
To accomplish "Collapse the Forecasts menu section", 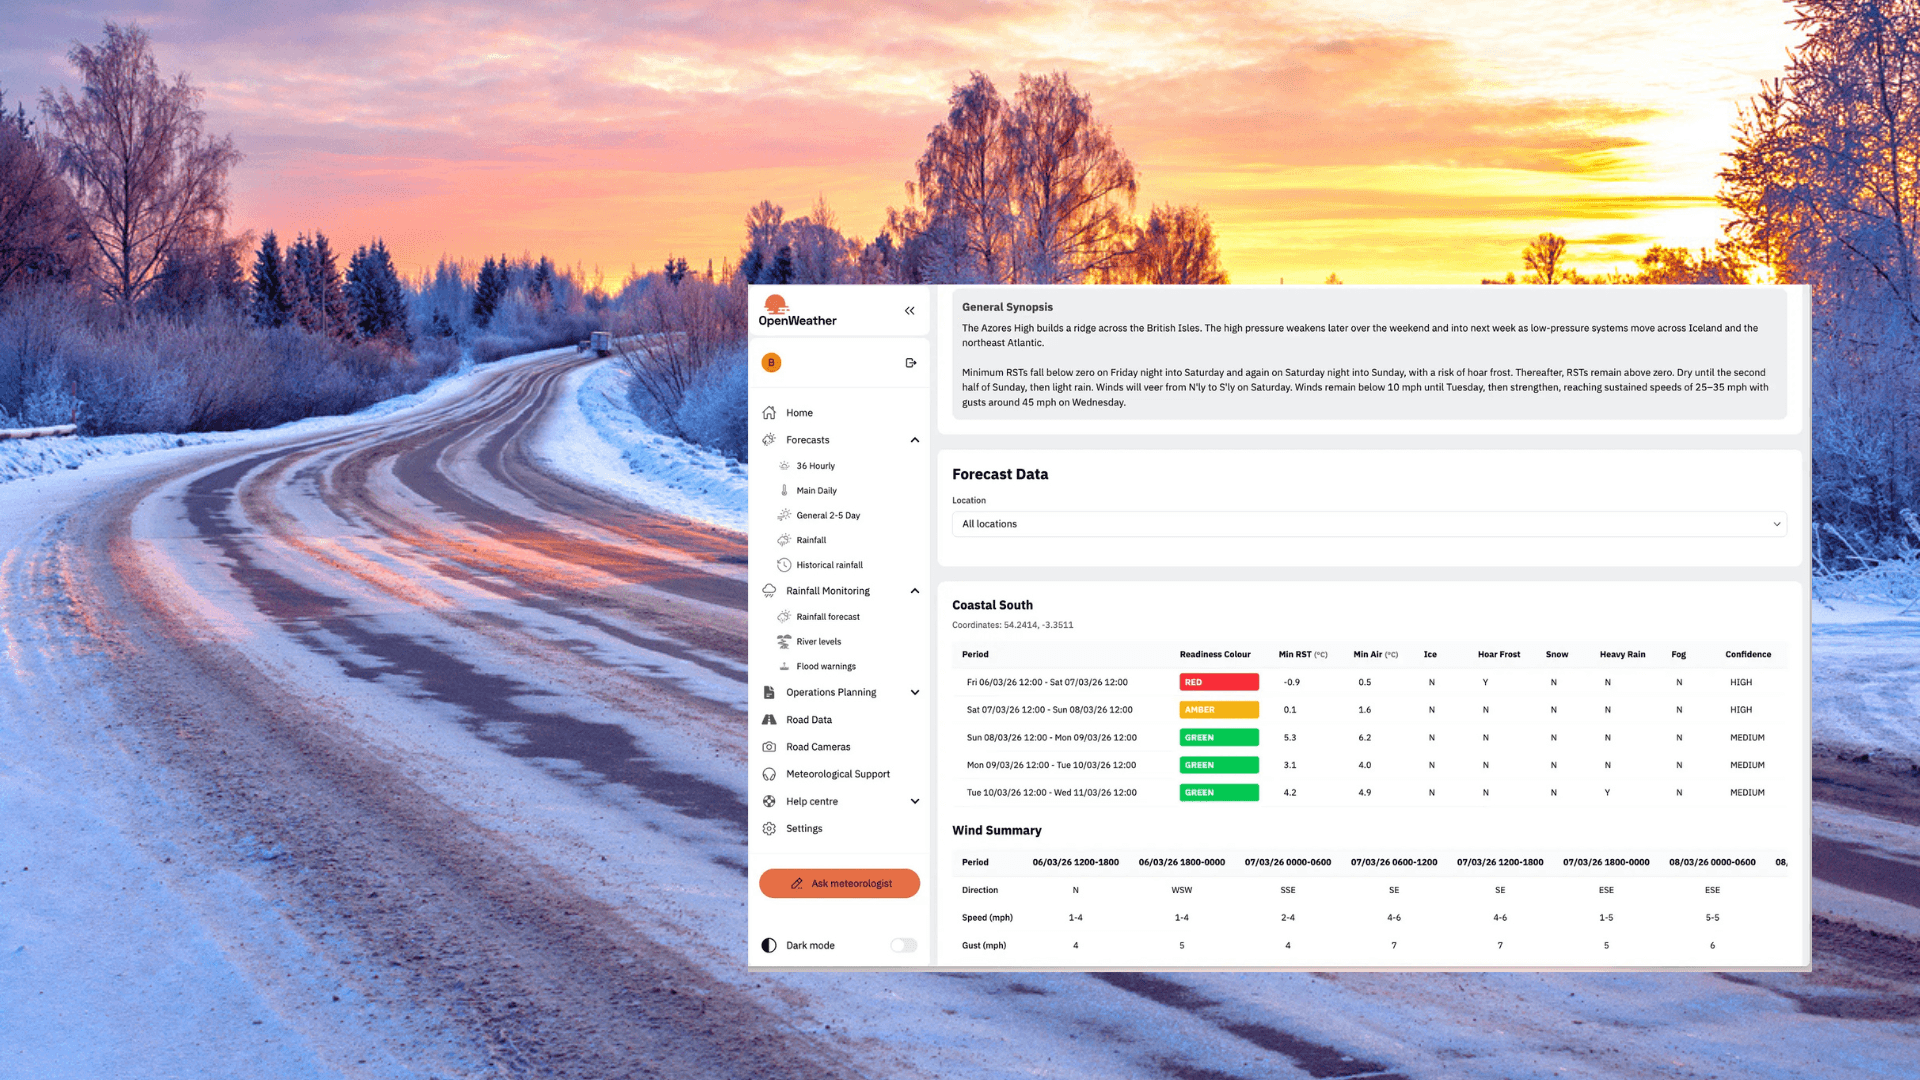I will click(x=914, y=440).
